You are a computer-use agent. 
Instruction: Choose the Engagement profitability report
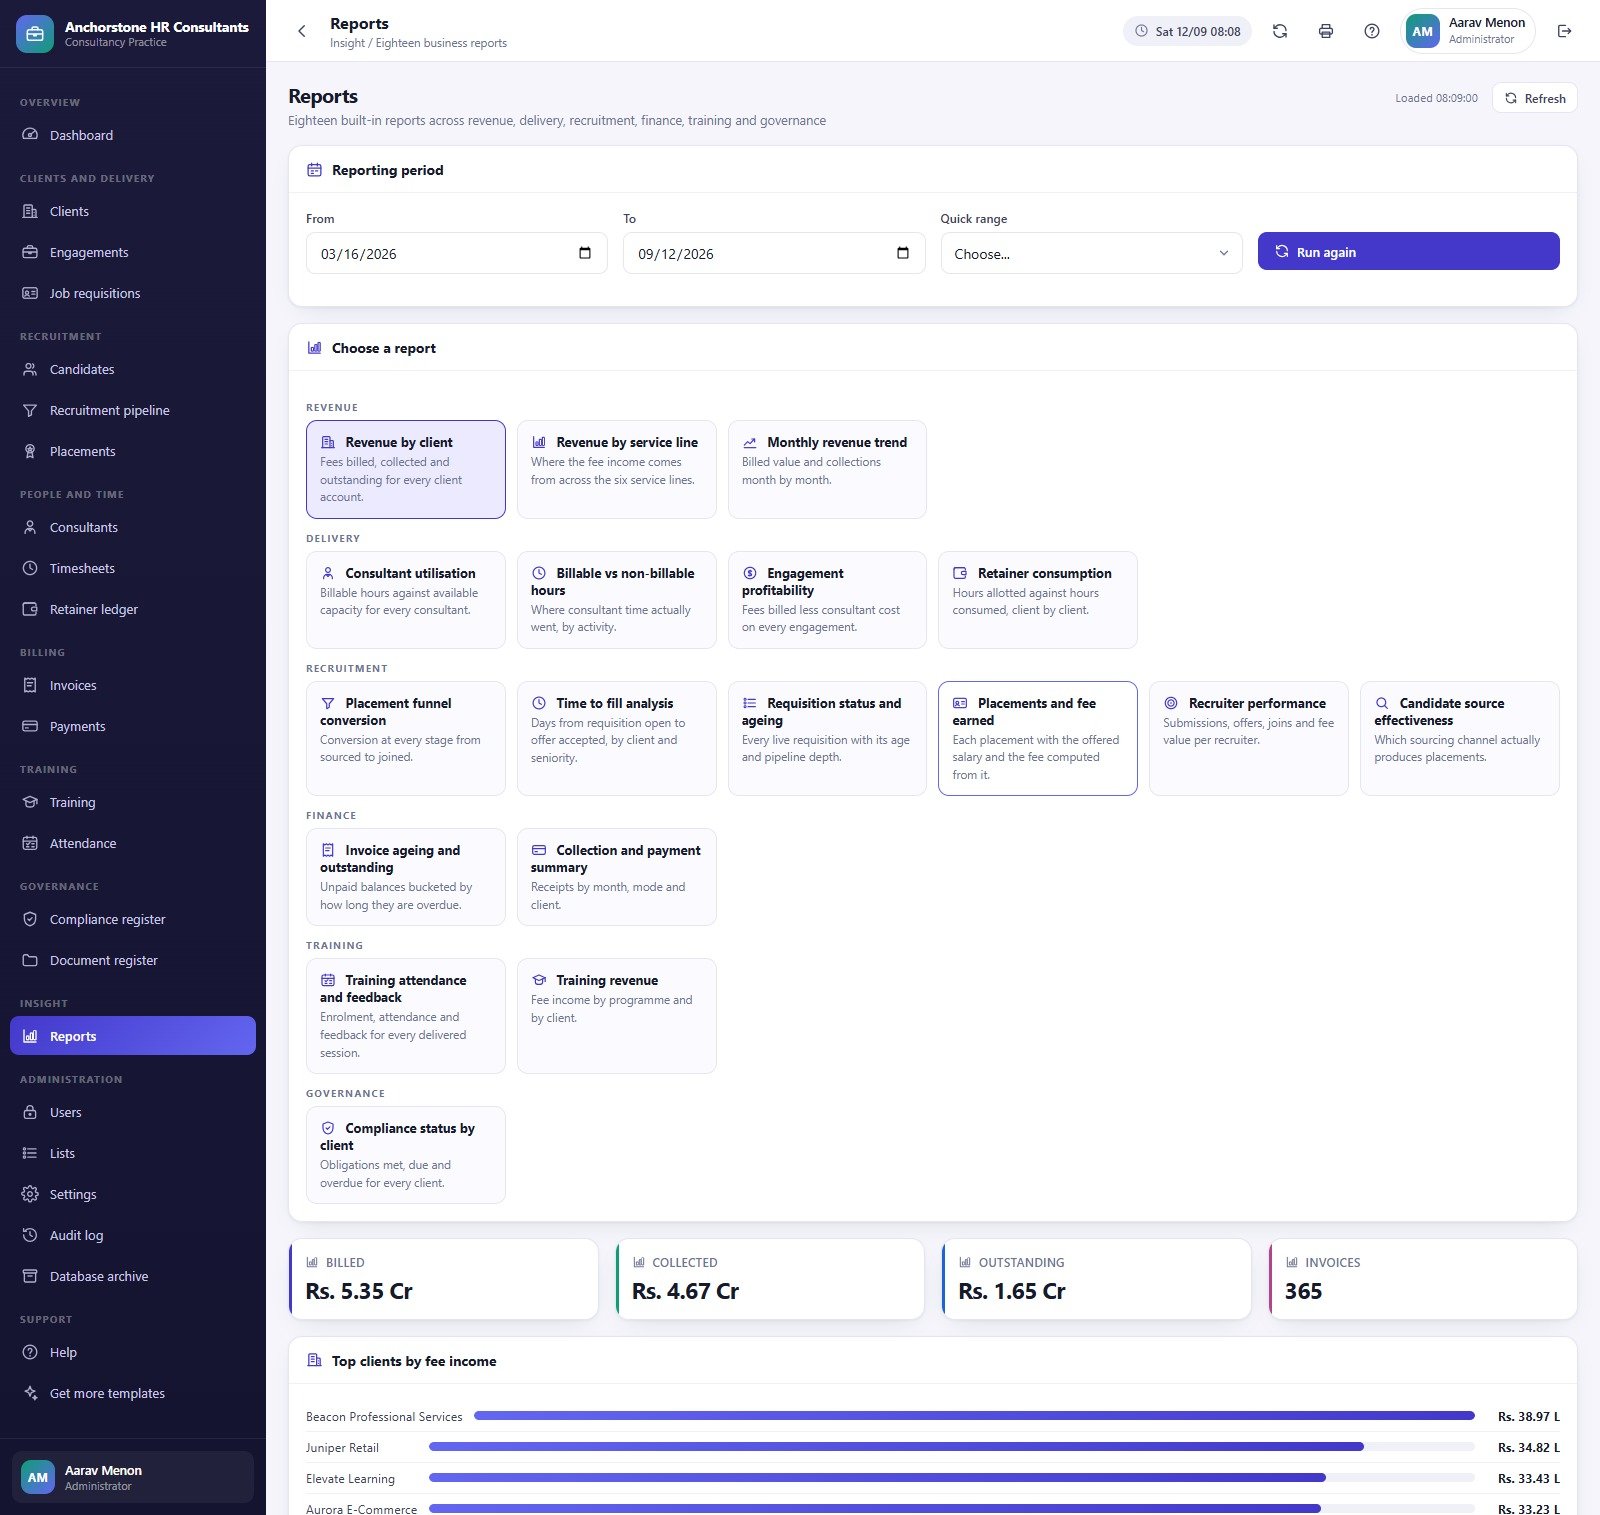click(827, 600)
